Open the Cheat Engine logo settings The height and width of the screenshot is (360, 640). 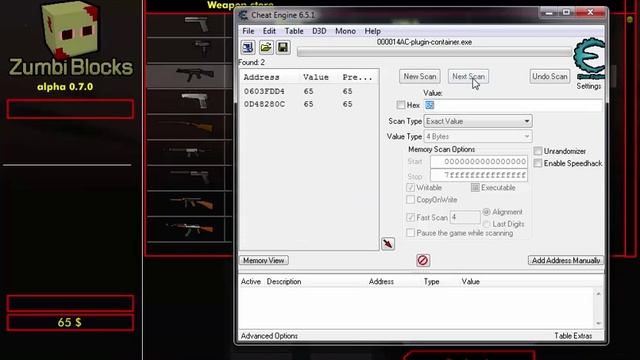[x=589, y=58]
